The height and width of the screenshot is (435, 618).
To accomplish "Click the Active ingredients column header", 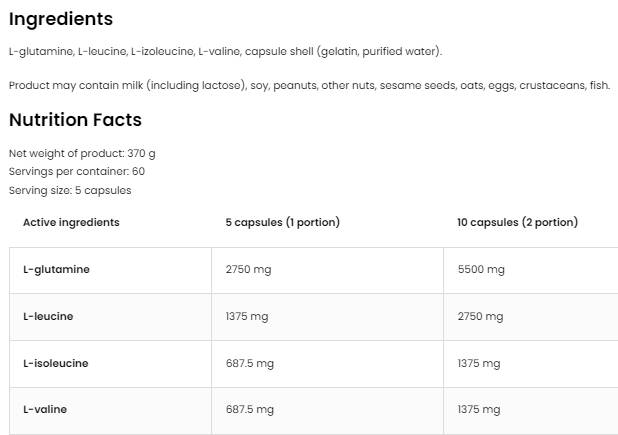I will [x=71, y=222].
